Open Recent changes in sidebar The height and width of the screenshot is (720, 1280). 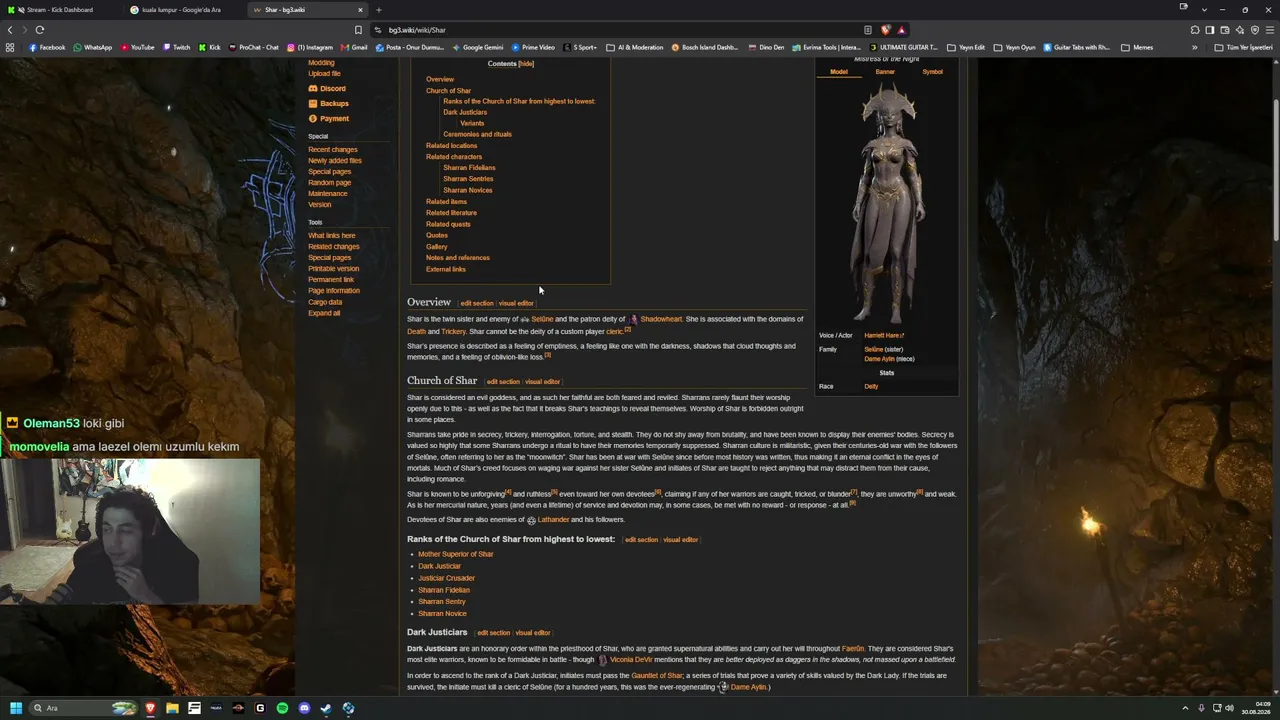click(332, 150)
